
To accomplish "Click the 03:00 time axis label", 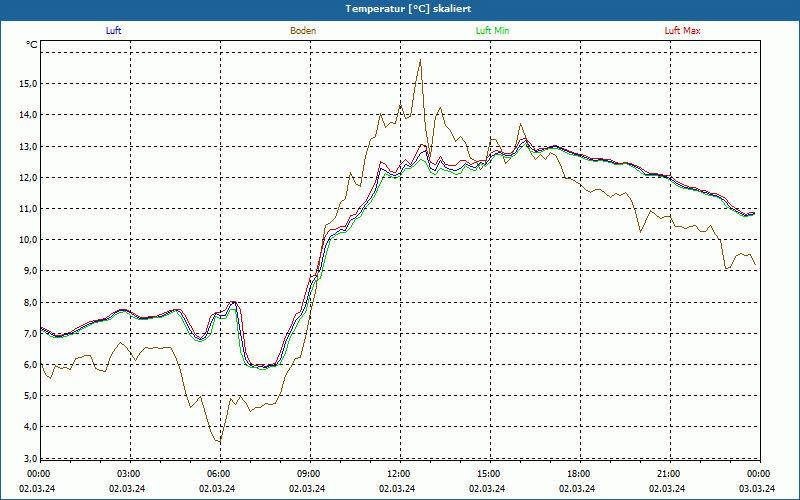I will point(130,474).
